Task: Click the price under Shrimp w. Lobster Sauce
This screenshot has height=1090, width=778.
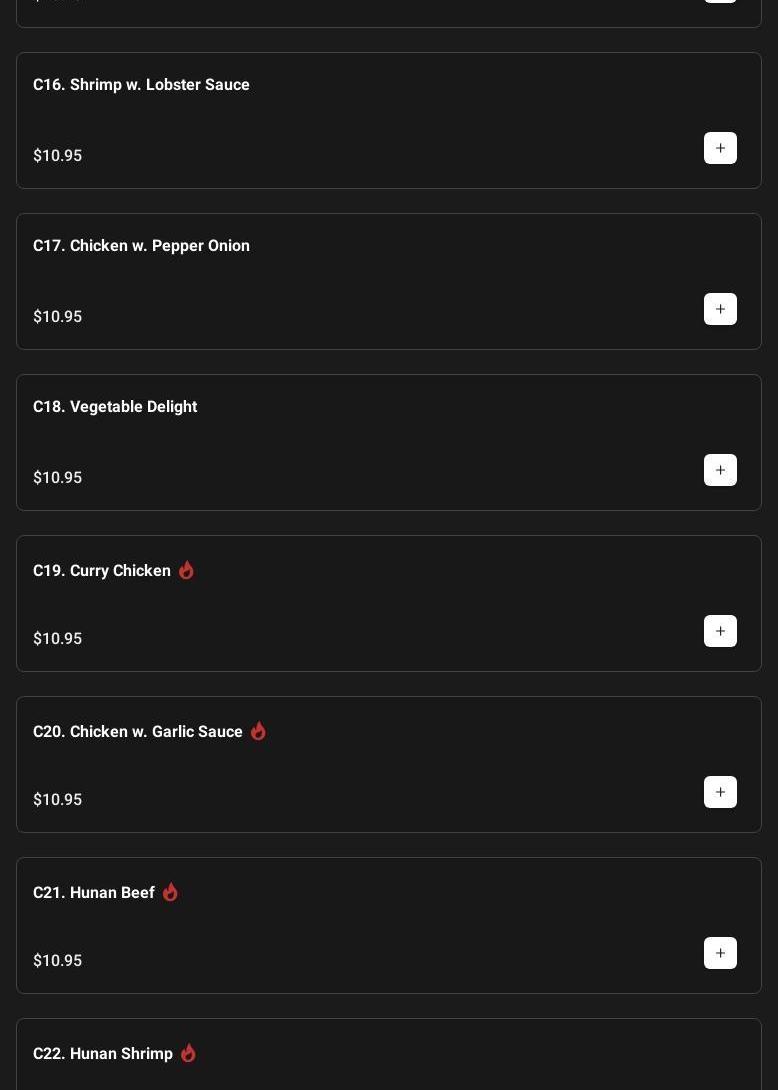Action: click(58, 156)
